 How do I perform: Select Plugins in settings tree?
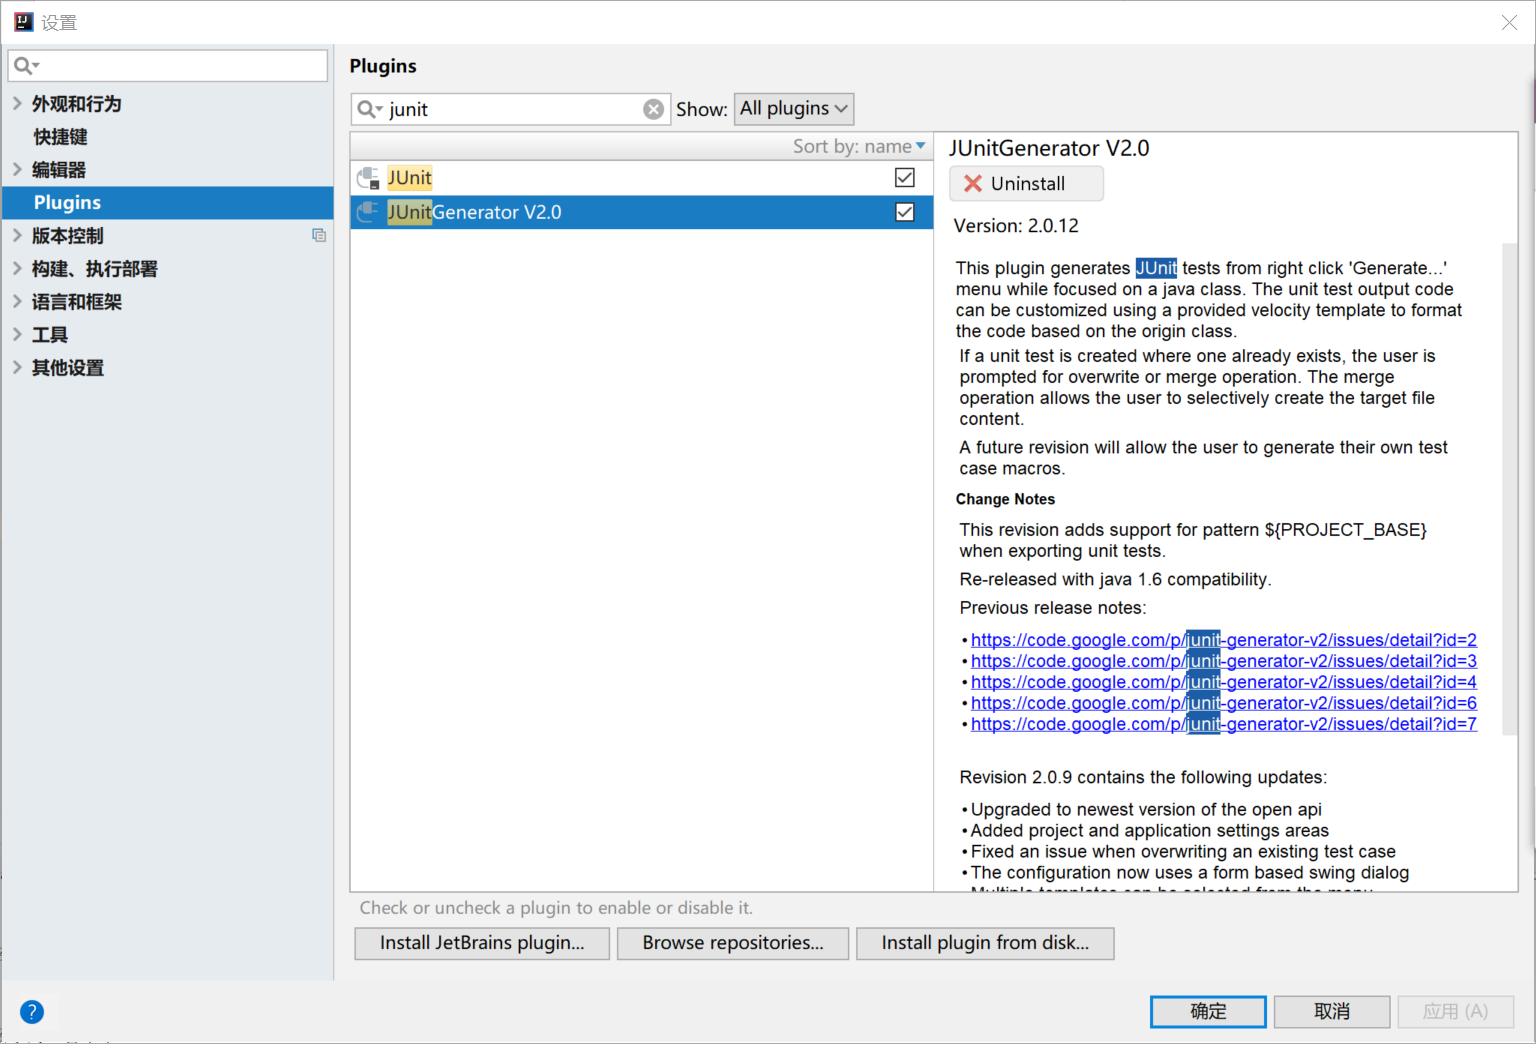168,202
